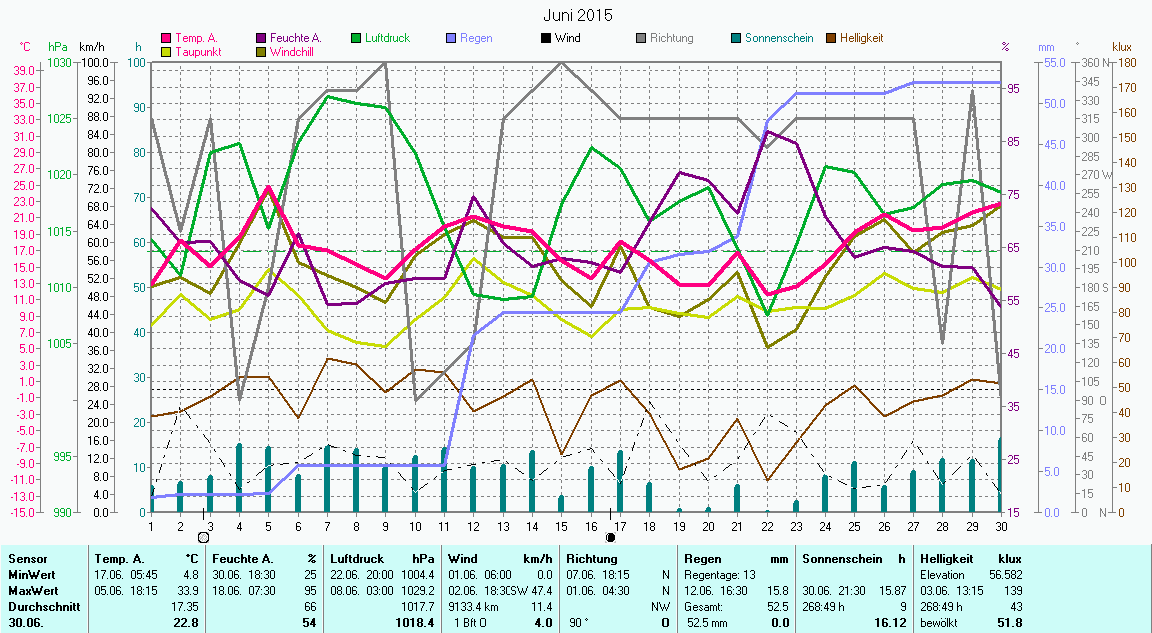The width and height of the screenshot is (1152, 633).
Task: Click the hPa axis unit label
Action: 58,47
